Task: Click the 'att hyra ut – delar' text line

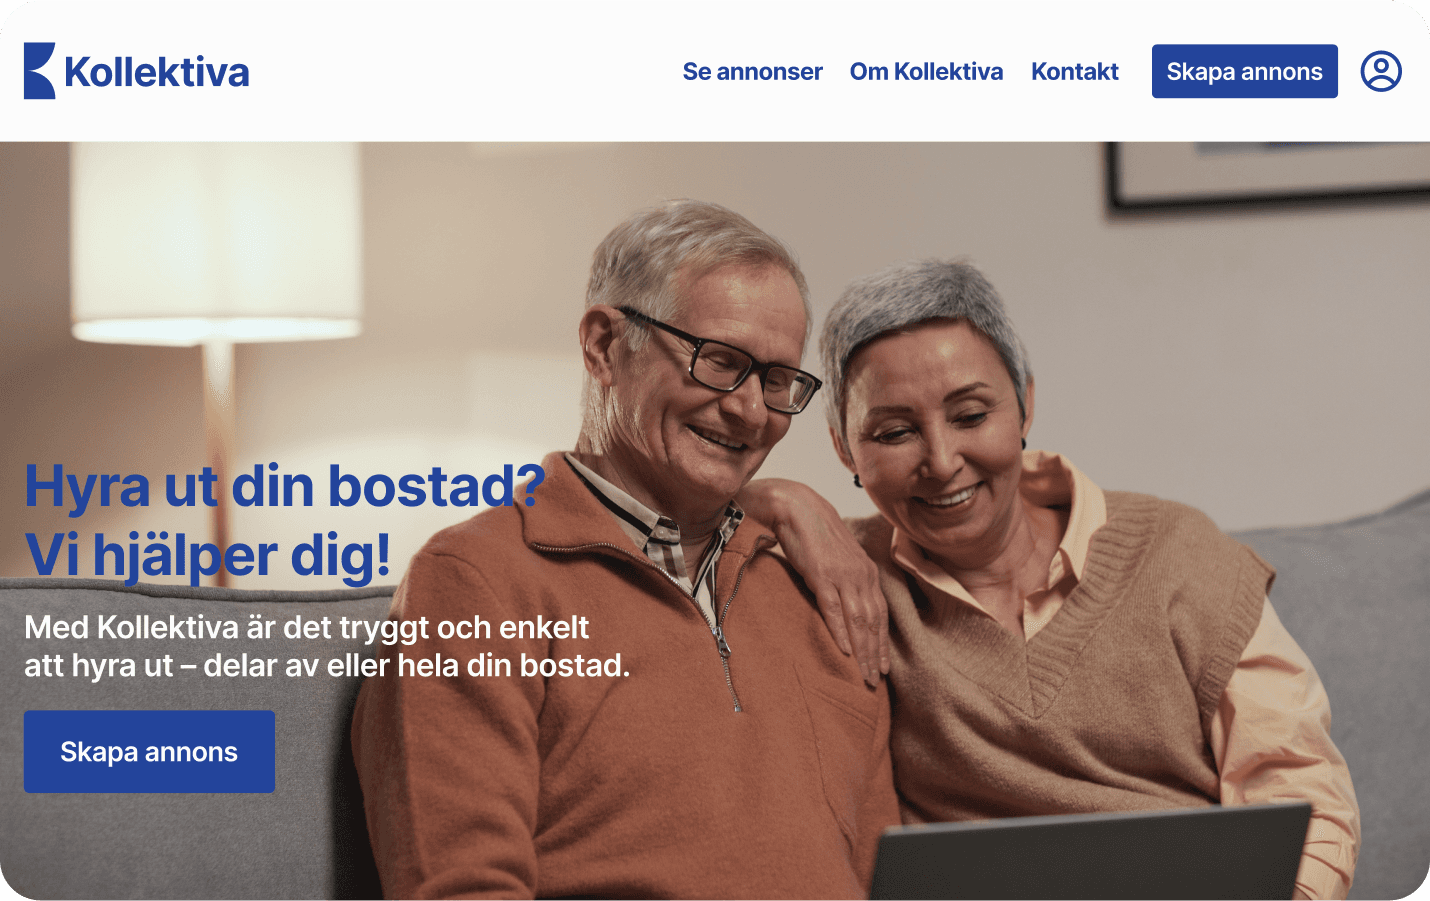Action: pyautogui.click(x=327, y=665)
